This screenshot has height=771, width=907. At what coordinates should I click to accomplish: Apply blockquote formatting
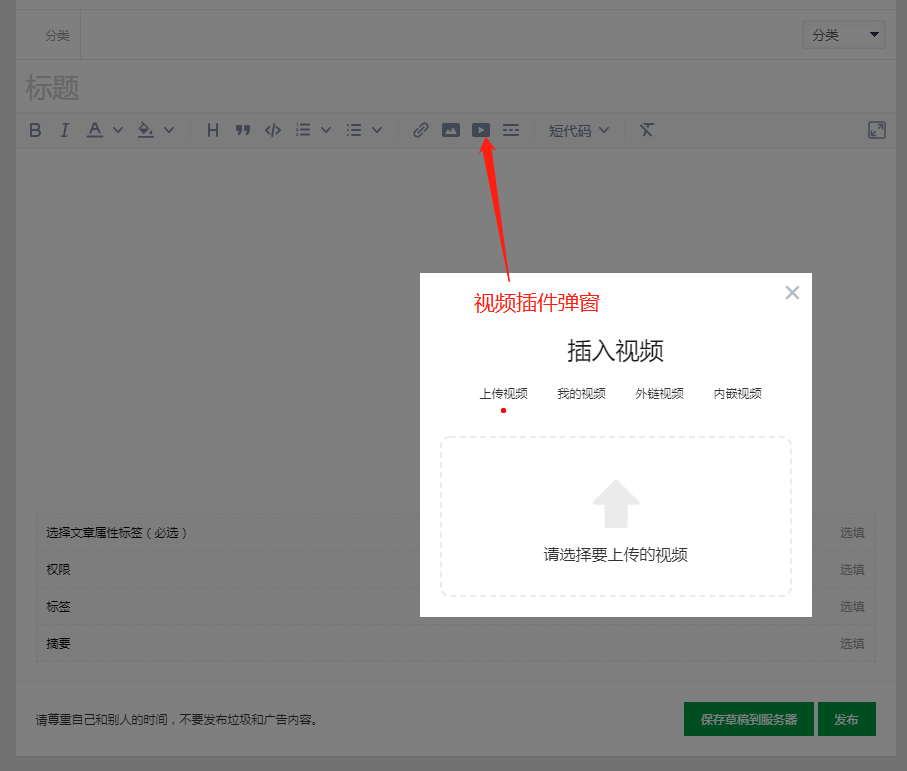tap(242, 130)
